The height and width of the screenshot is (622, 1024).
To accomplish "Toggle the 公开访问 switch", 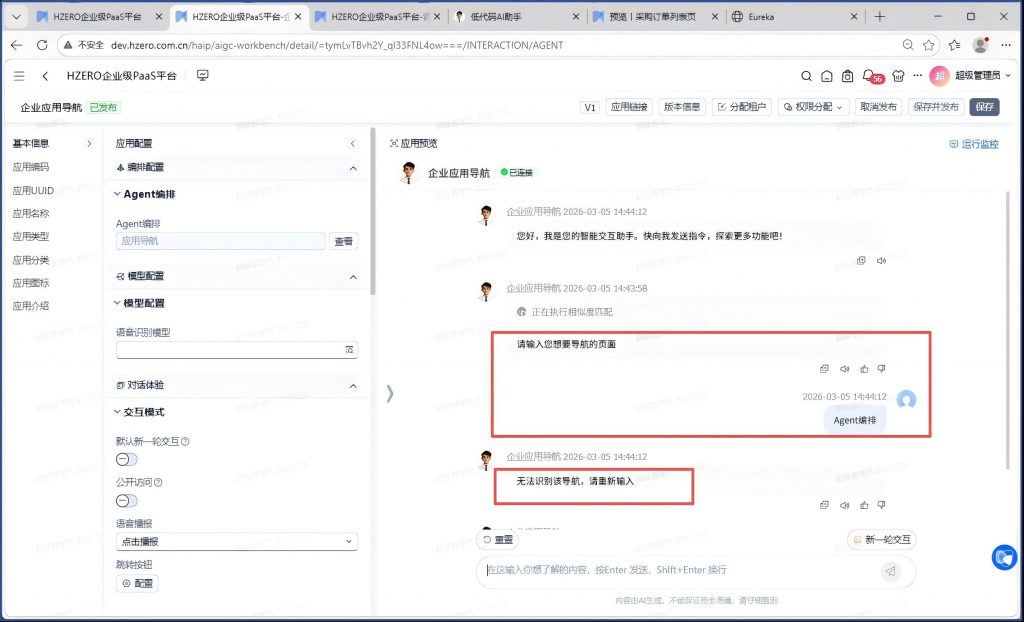I will (127, 500).
